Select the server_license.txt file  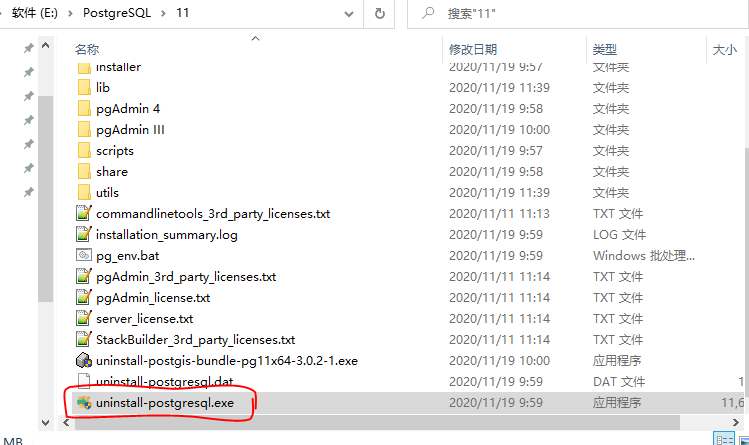click(144, 318)
